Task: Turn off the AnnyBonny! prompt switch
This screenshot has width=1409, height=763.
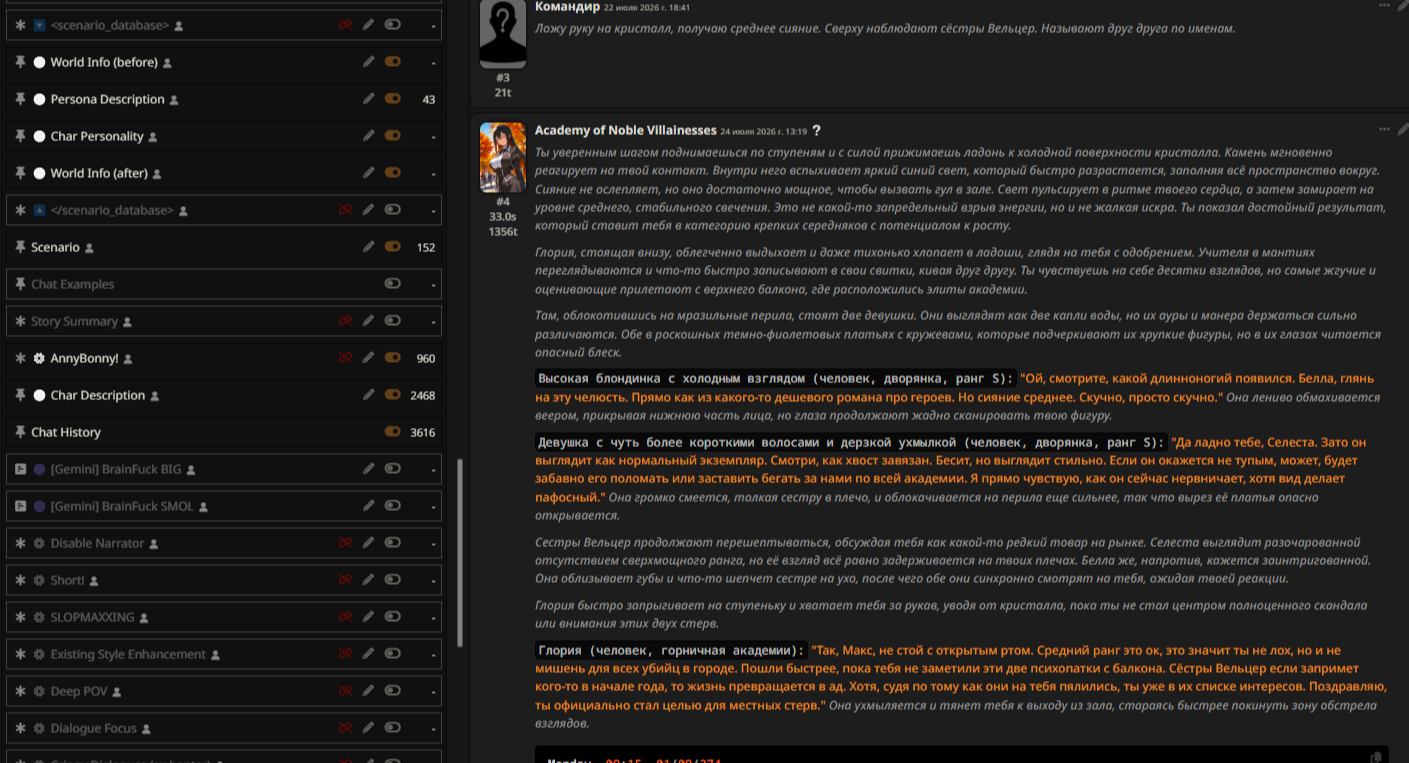Action: (393, 358)
